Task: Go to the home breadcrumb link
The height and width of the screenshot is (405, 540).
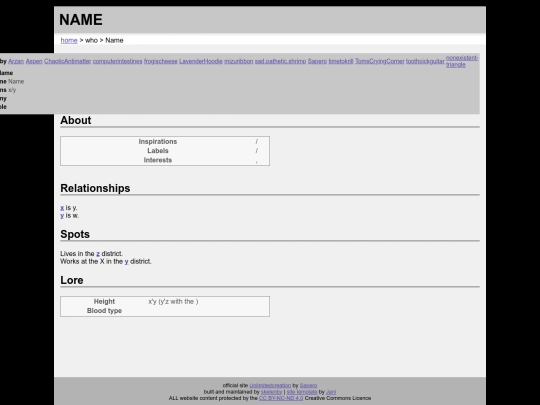Action: [69, 40]
